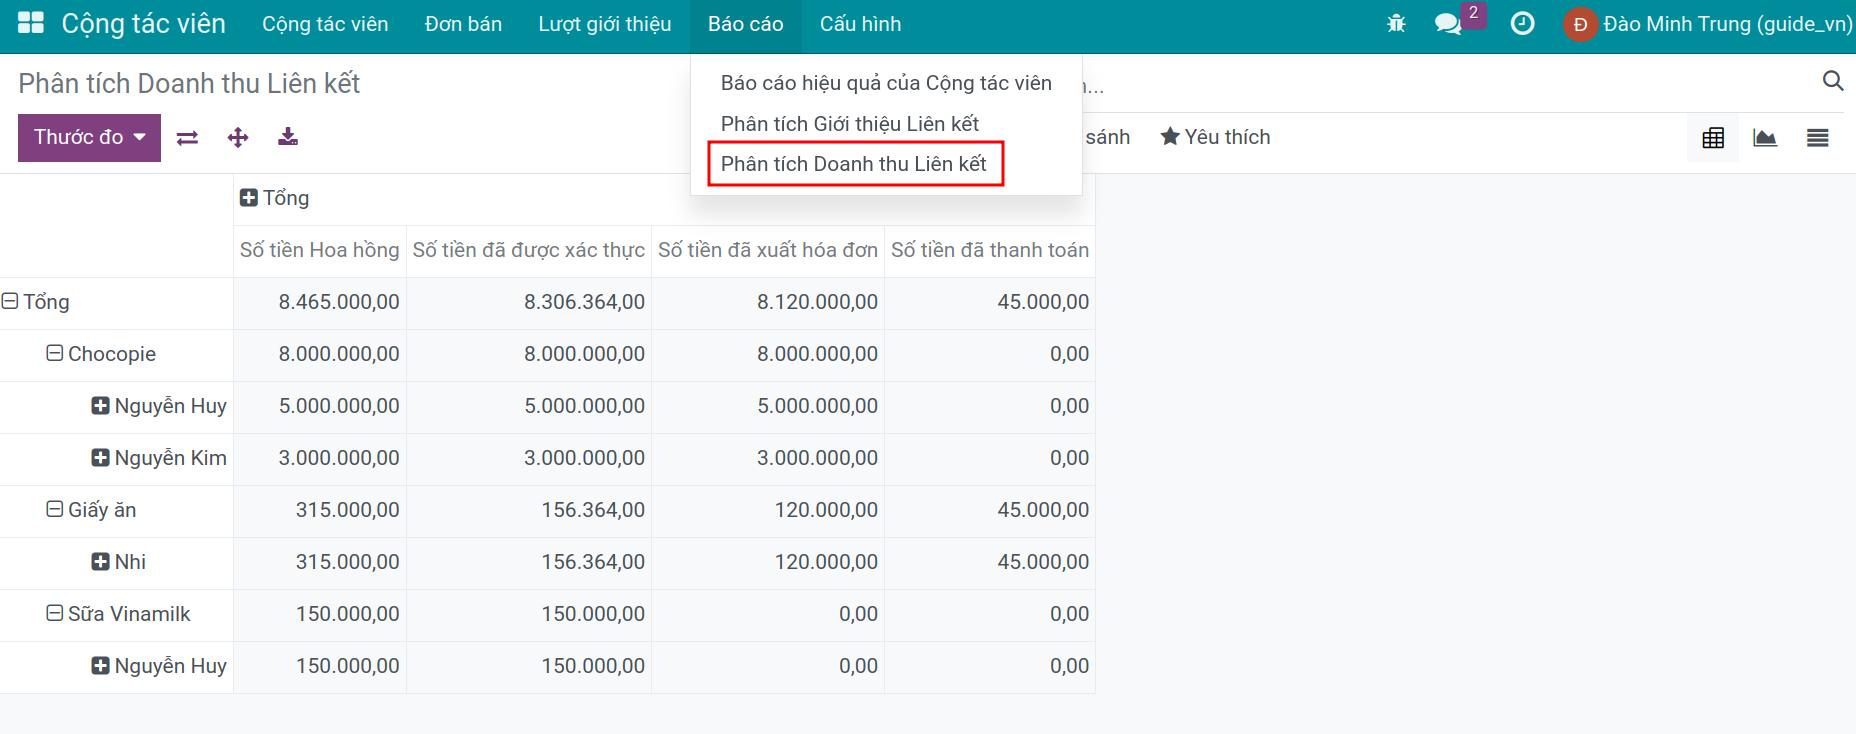
Task: Open the Cấu hình menu
Action: pos(860,24)
